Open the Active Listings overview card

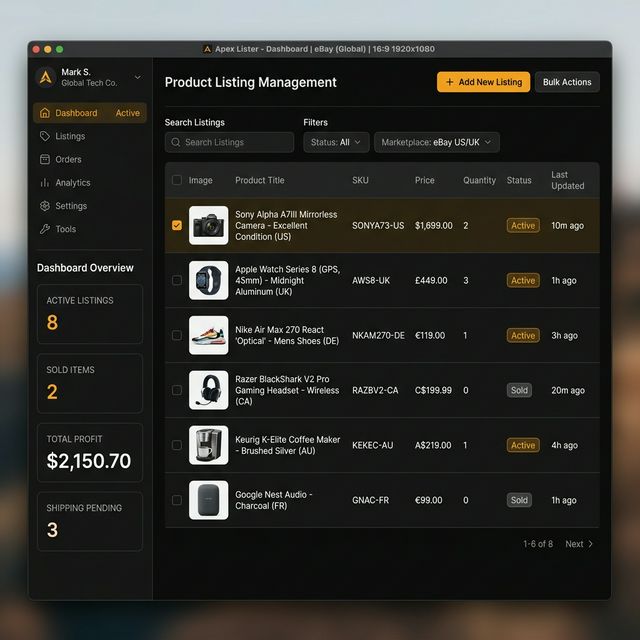tap(90, 314)
